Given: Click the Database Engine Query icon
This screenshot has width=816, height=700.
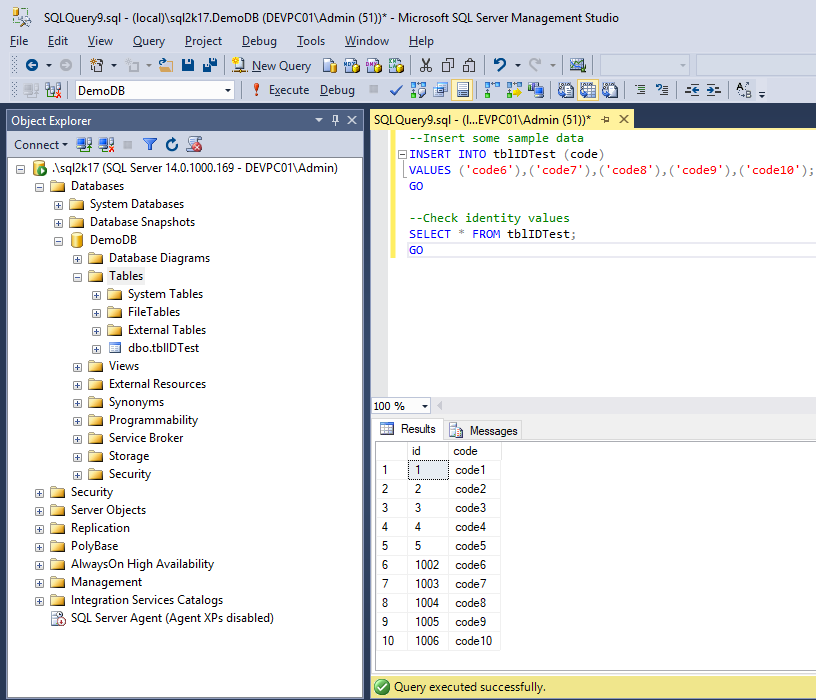Looking at the screenshot, I should (329, 66).
